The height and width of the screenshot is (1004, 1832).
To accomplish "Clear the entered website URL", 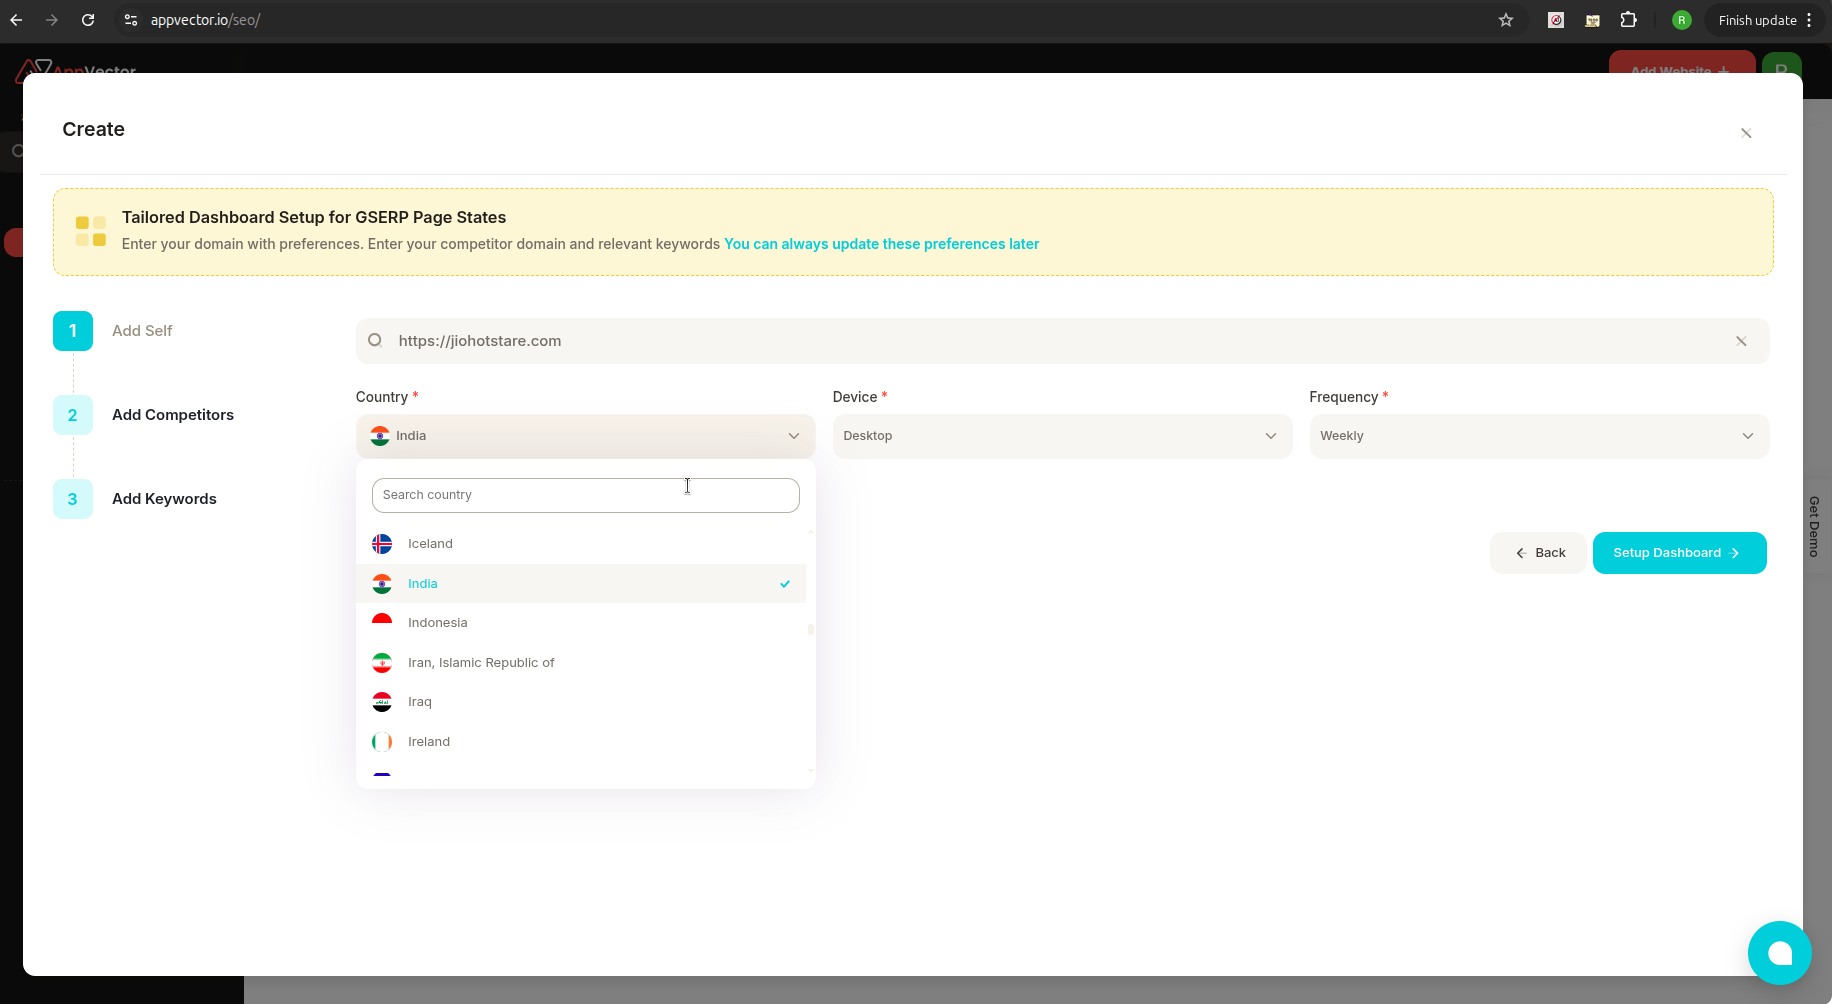I will pyautogui.click(x=1741, y=340).
